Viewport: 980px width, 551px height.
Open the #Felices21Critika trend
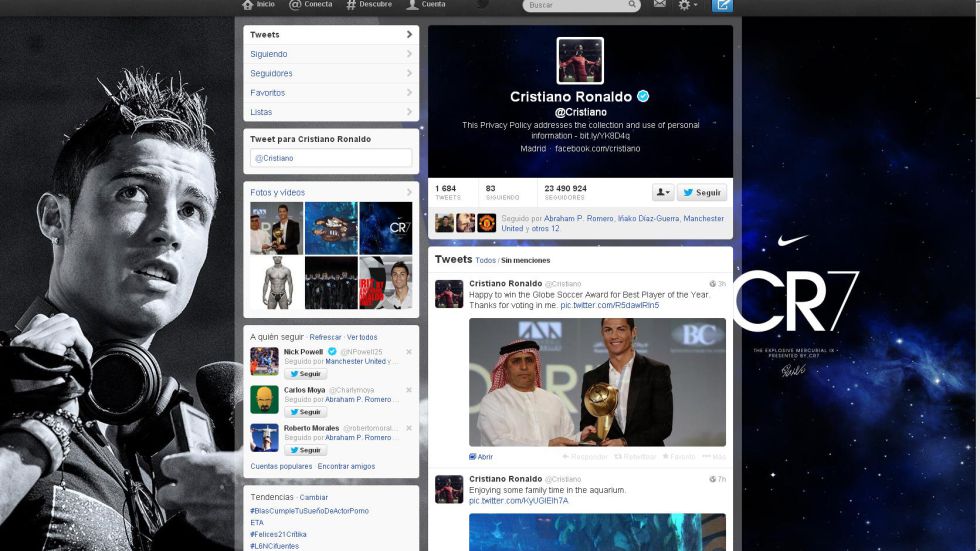click(278, 535)
